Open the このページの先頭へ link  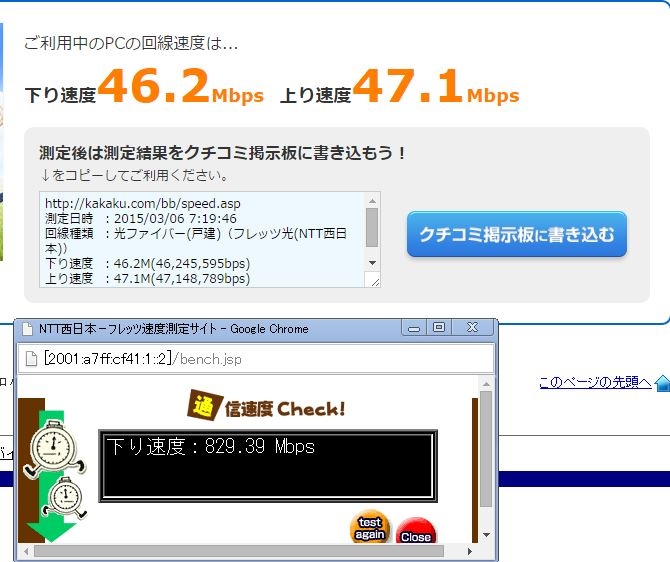point(595,382)
